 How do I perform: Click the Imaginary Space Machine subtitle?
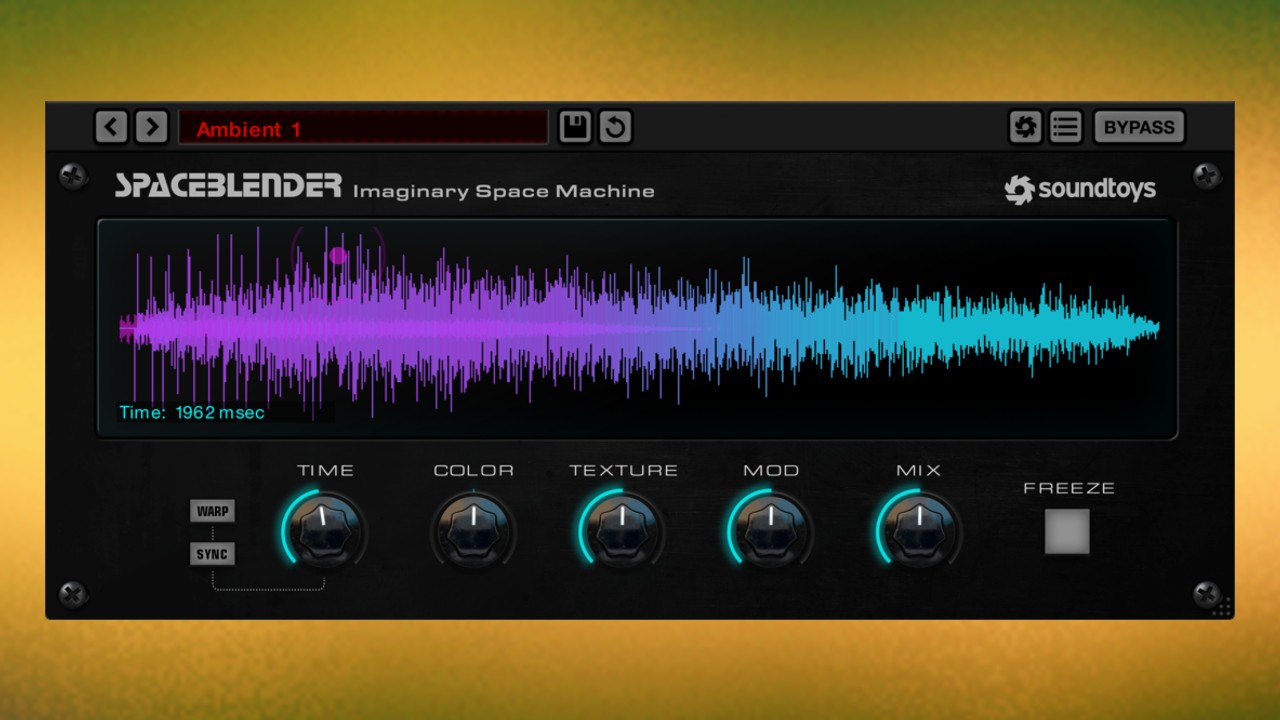point(504,191)
